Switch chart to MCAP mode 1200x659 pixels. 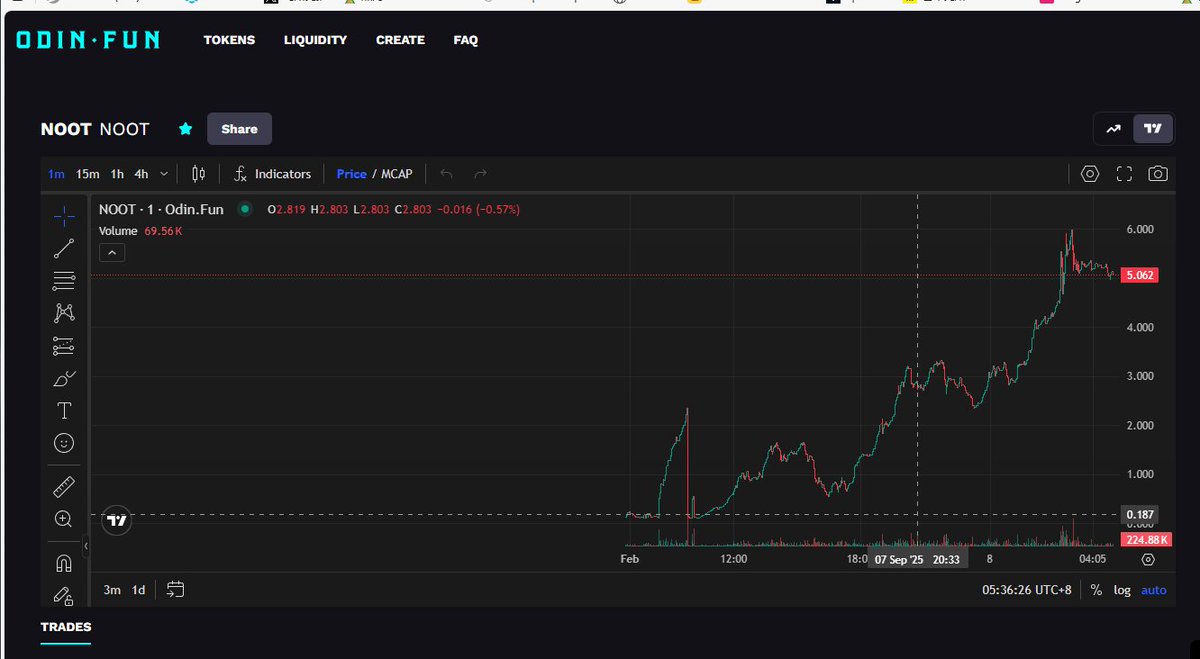pos(397,174)
